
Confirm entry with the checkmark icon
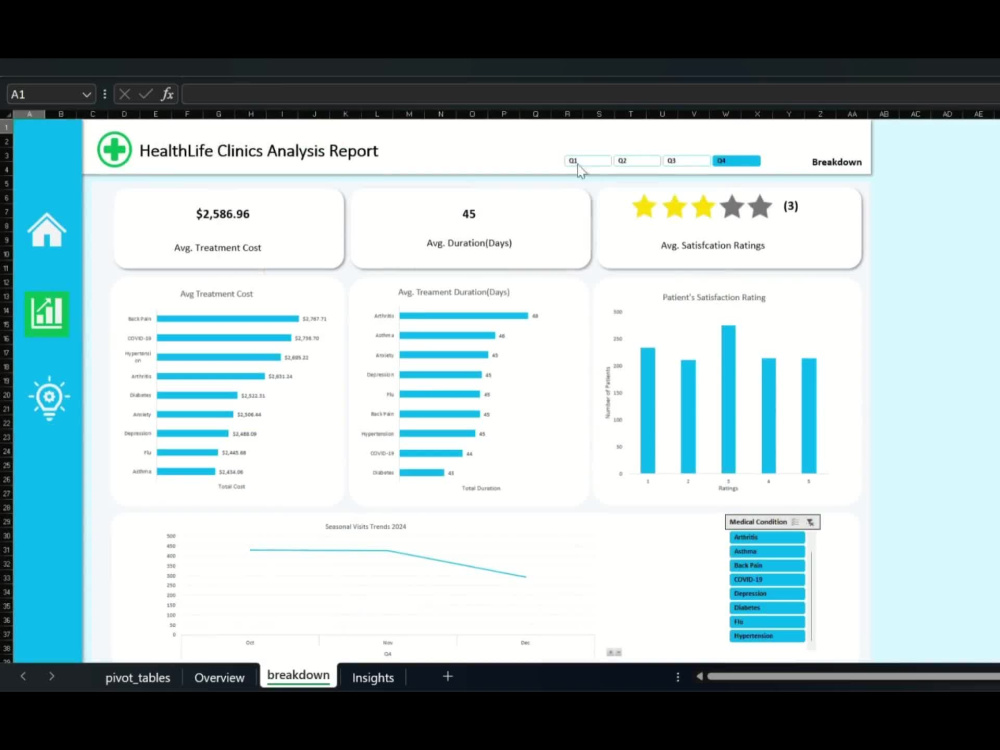coord(145,94)
